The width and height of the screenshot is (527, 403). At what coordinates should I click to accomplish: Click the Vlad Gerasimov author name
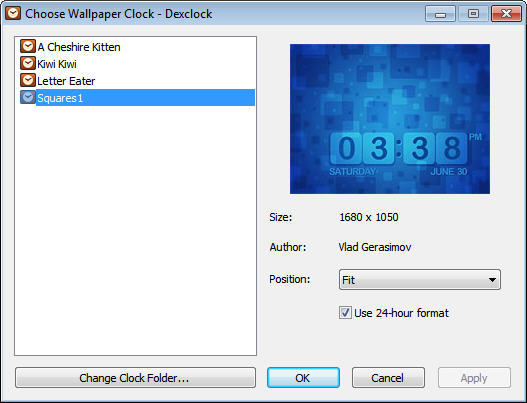point(375,247)
